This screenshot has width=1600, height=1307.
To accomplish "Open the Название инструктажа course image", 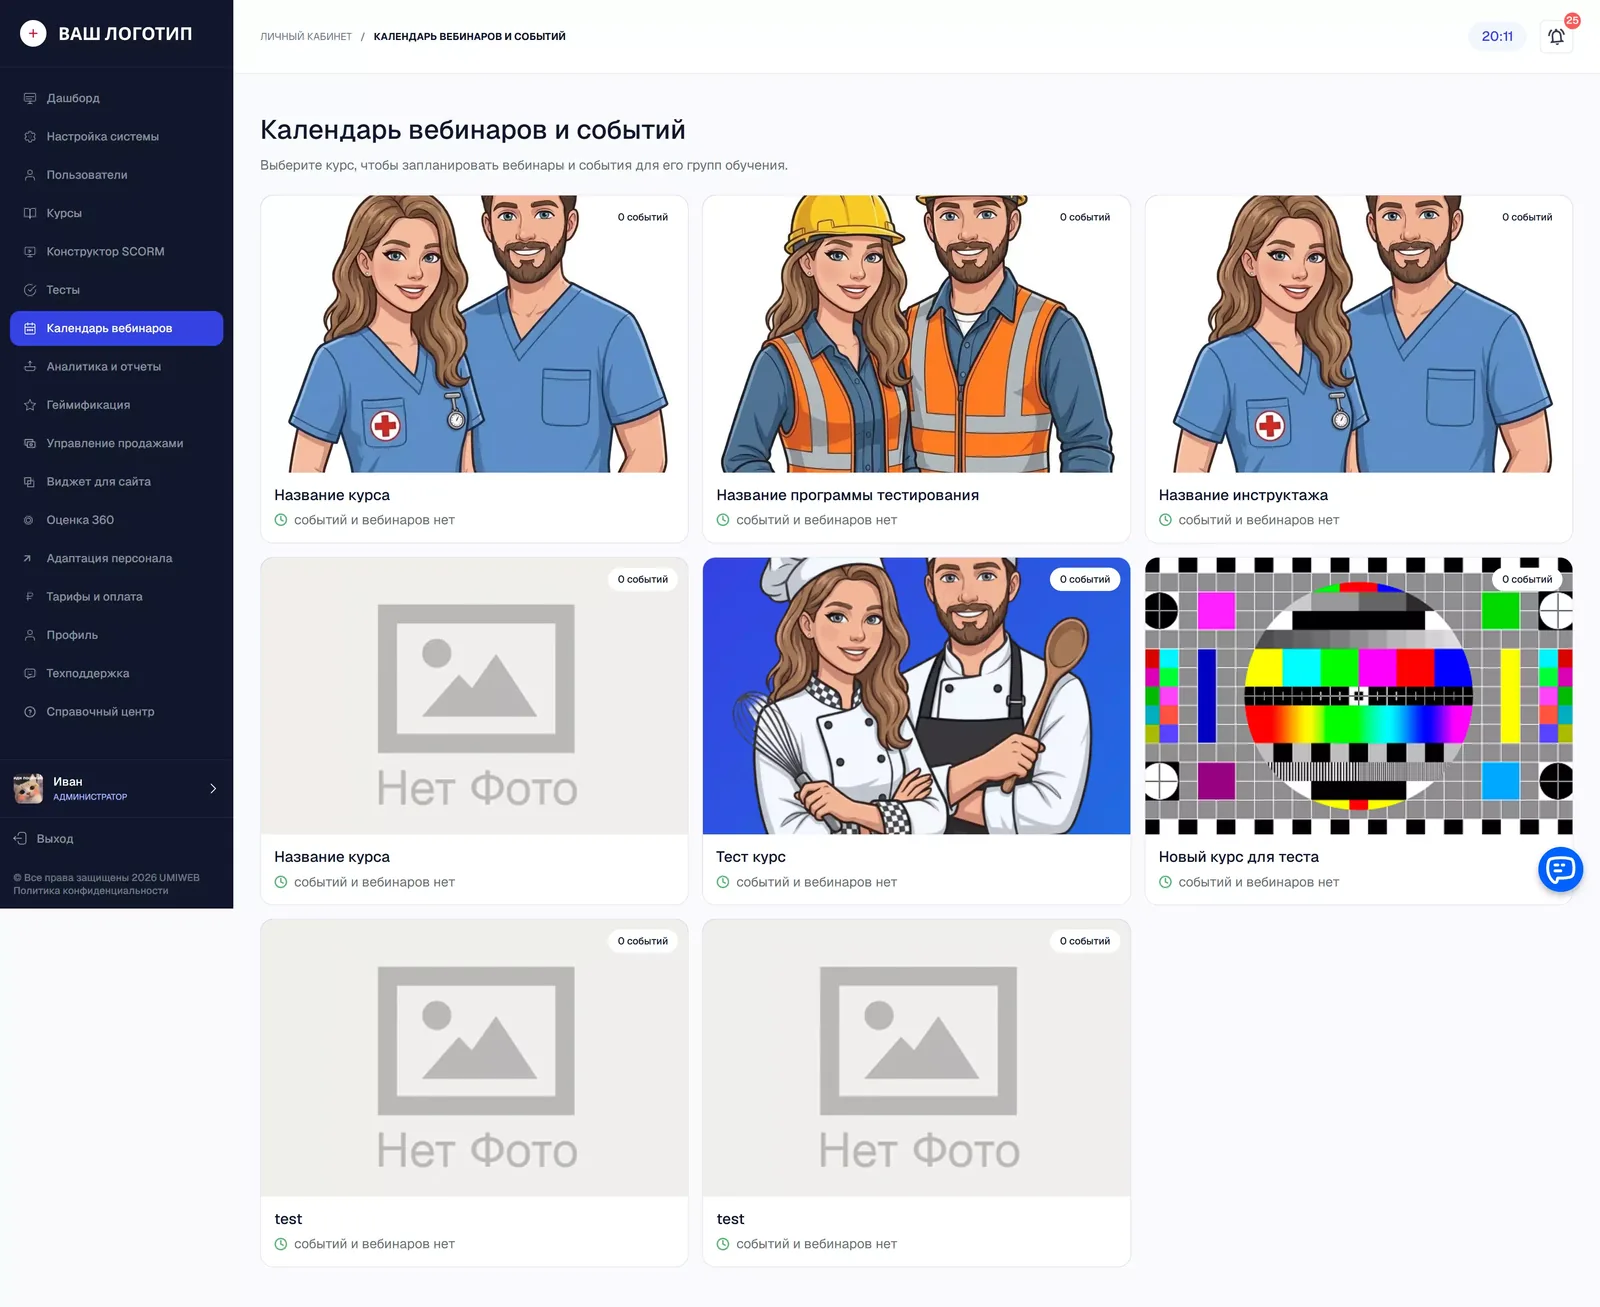I will 1358,334.
